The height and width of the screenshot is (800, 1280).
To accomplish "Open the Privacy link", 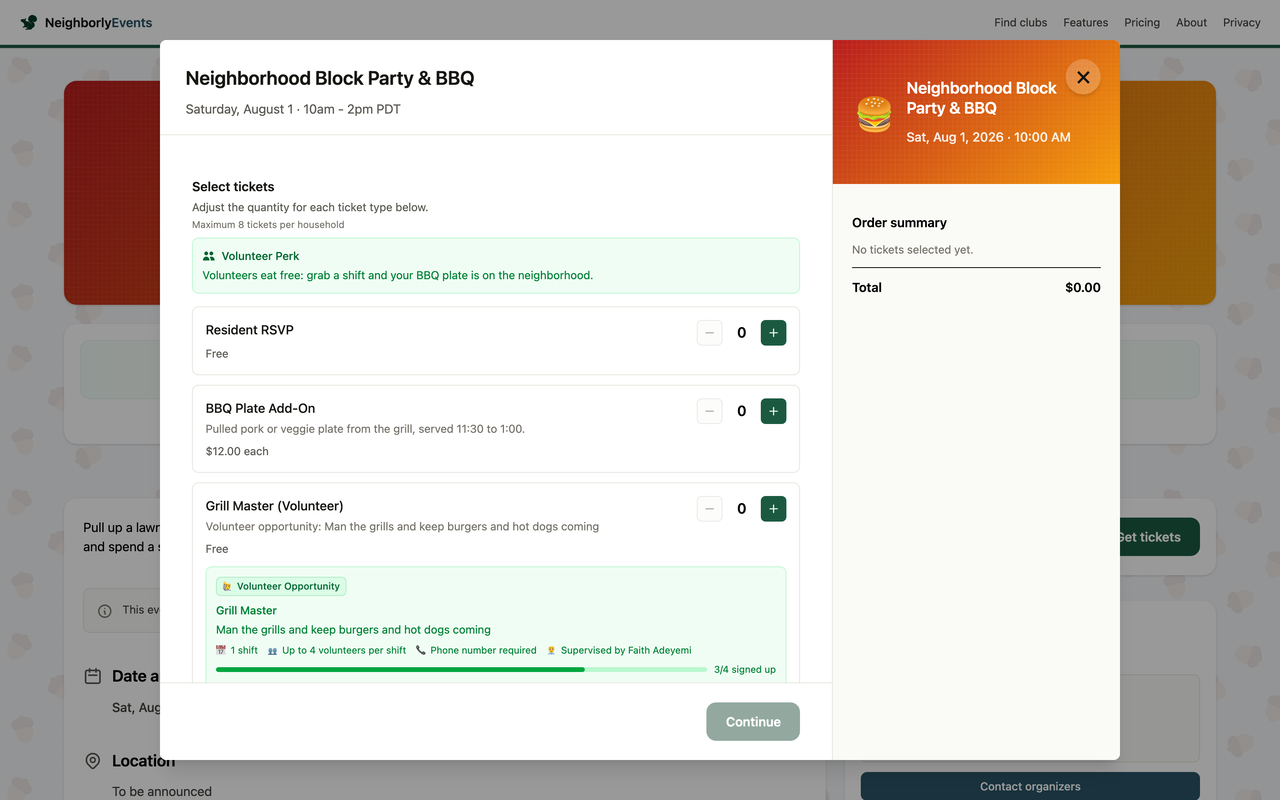I will (x=1242, y=22).
